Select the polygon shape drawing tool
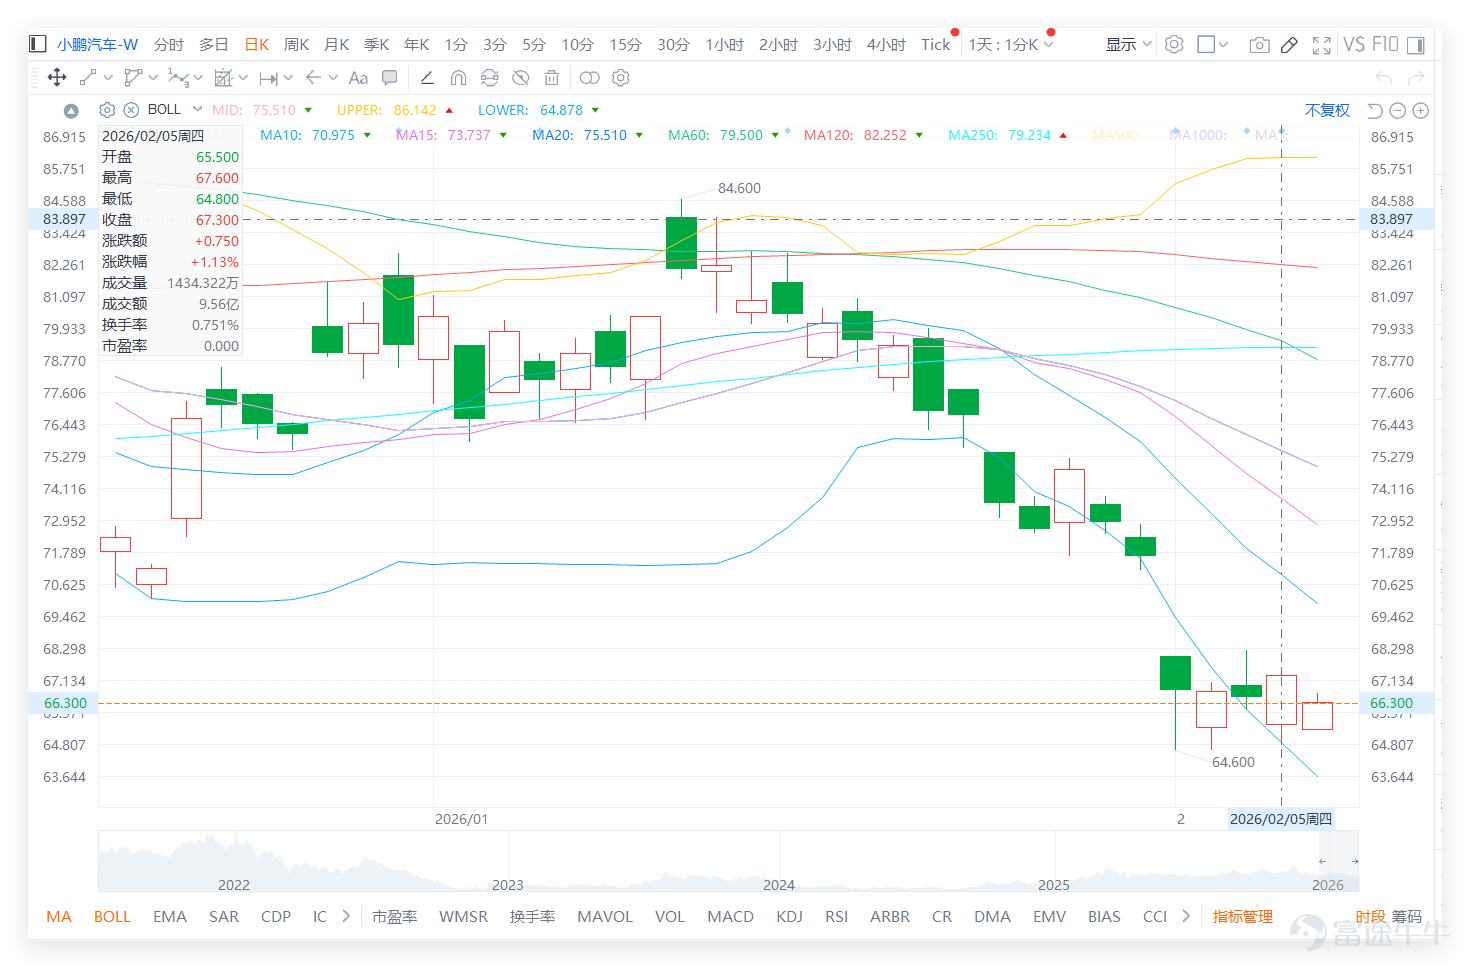 pos(133,77)
